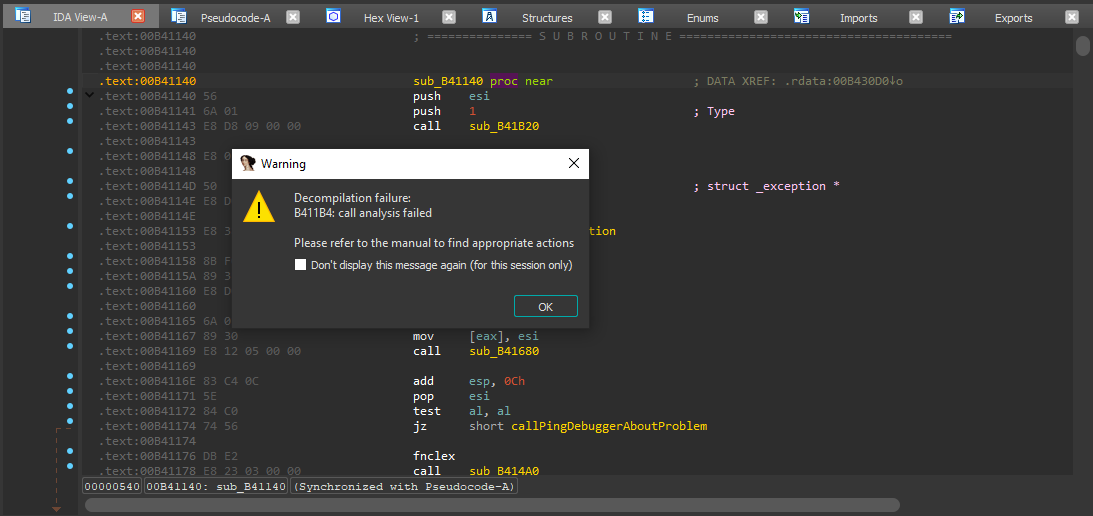The width and height of the screenshot is (1093, 516).
Task: Close the Hex View-1 tab
Action: [x=449, y=17]
